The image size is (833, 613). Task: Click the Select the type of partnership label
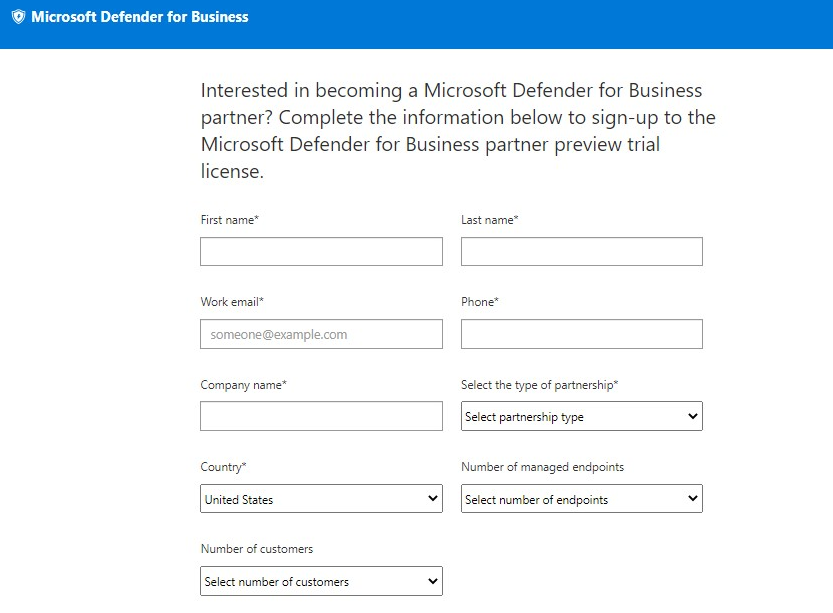(x=540, y=385)
